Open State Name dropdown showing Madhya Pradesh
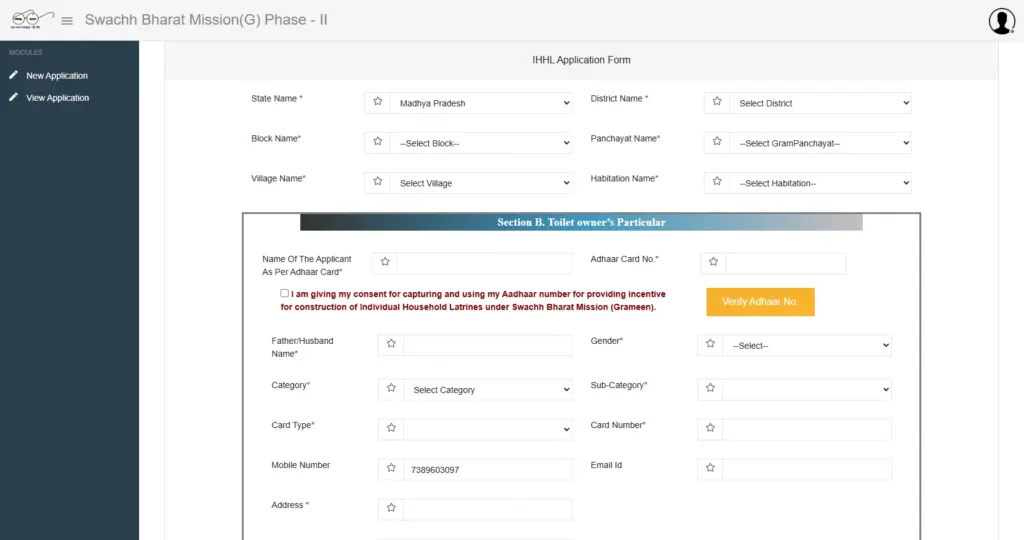The width and height of the screenshot is (1024, 540). tap(481, 103)
